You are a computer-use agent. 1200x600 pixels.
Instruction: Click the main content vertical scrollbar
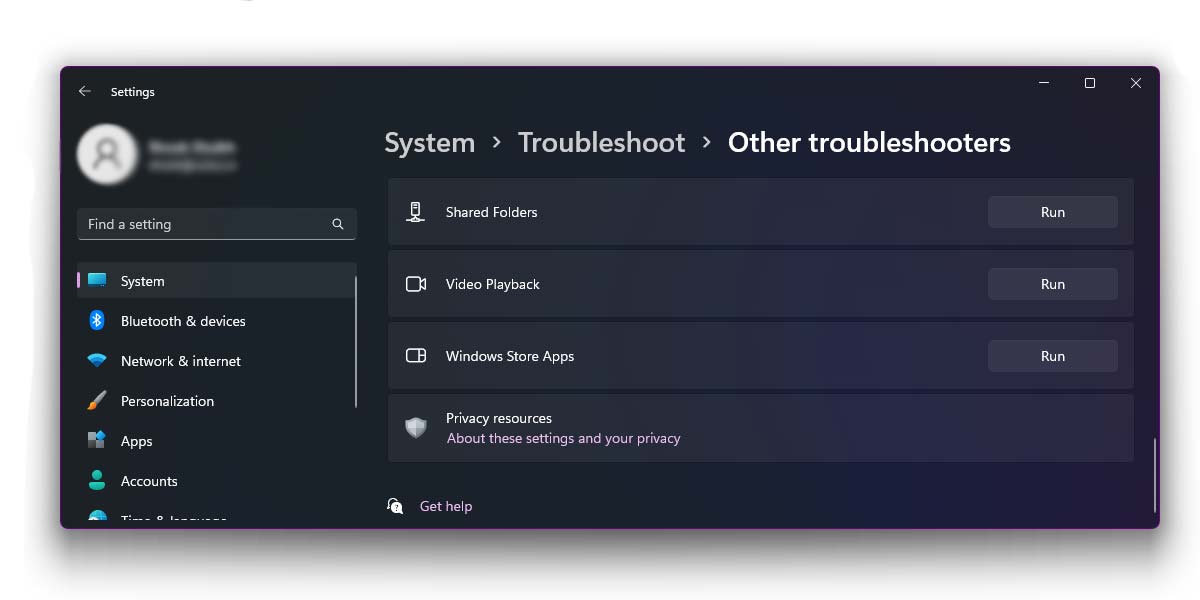[x=1154, y=475]
